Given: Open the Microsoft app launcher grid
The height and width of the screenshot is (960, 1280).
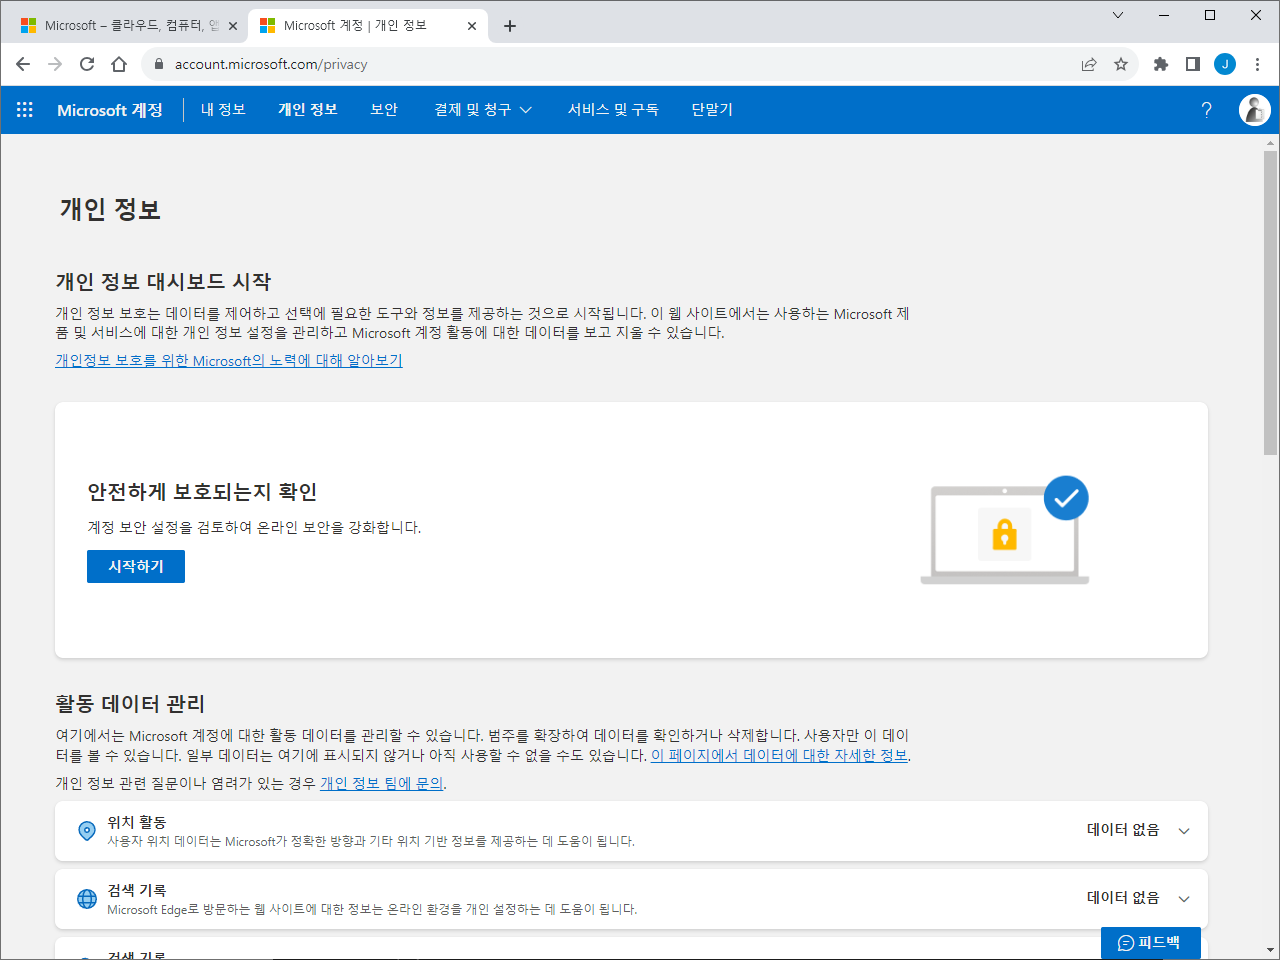Looking at the screenshot, I should tap(25, 110).
